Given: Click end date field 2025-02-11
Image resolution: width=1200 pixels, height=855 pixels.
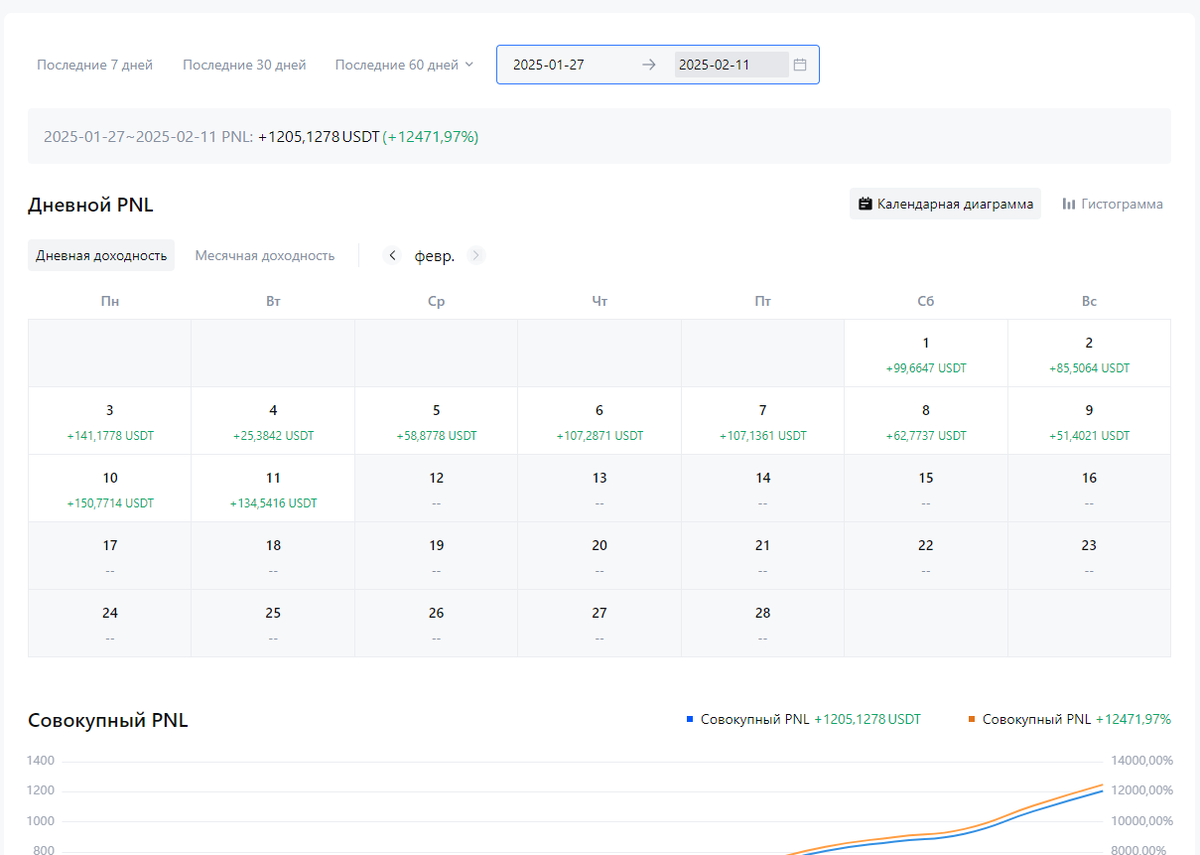Looking at the screenshot, I should point(732,65).
